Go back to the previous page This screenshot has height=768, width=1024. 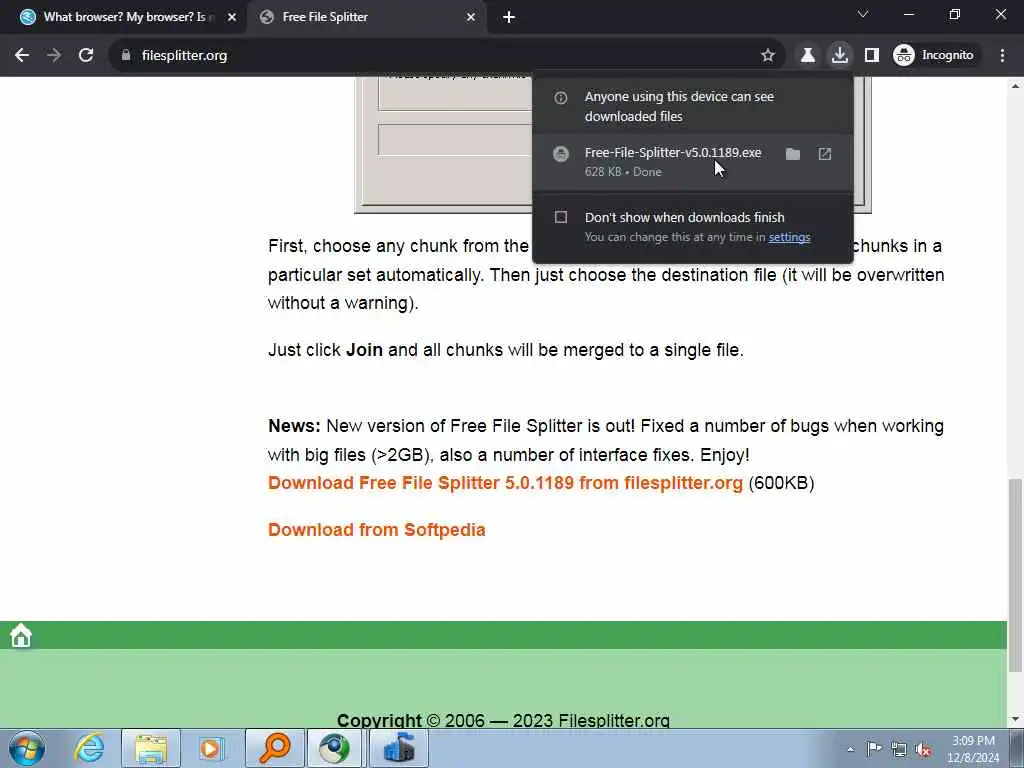22,56
